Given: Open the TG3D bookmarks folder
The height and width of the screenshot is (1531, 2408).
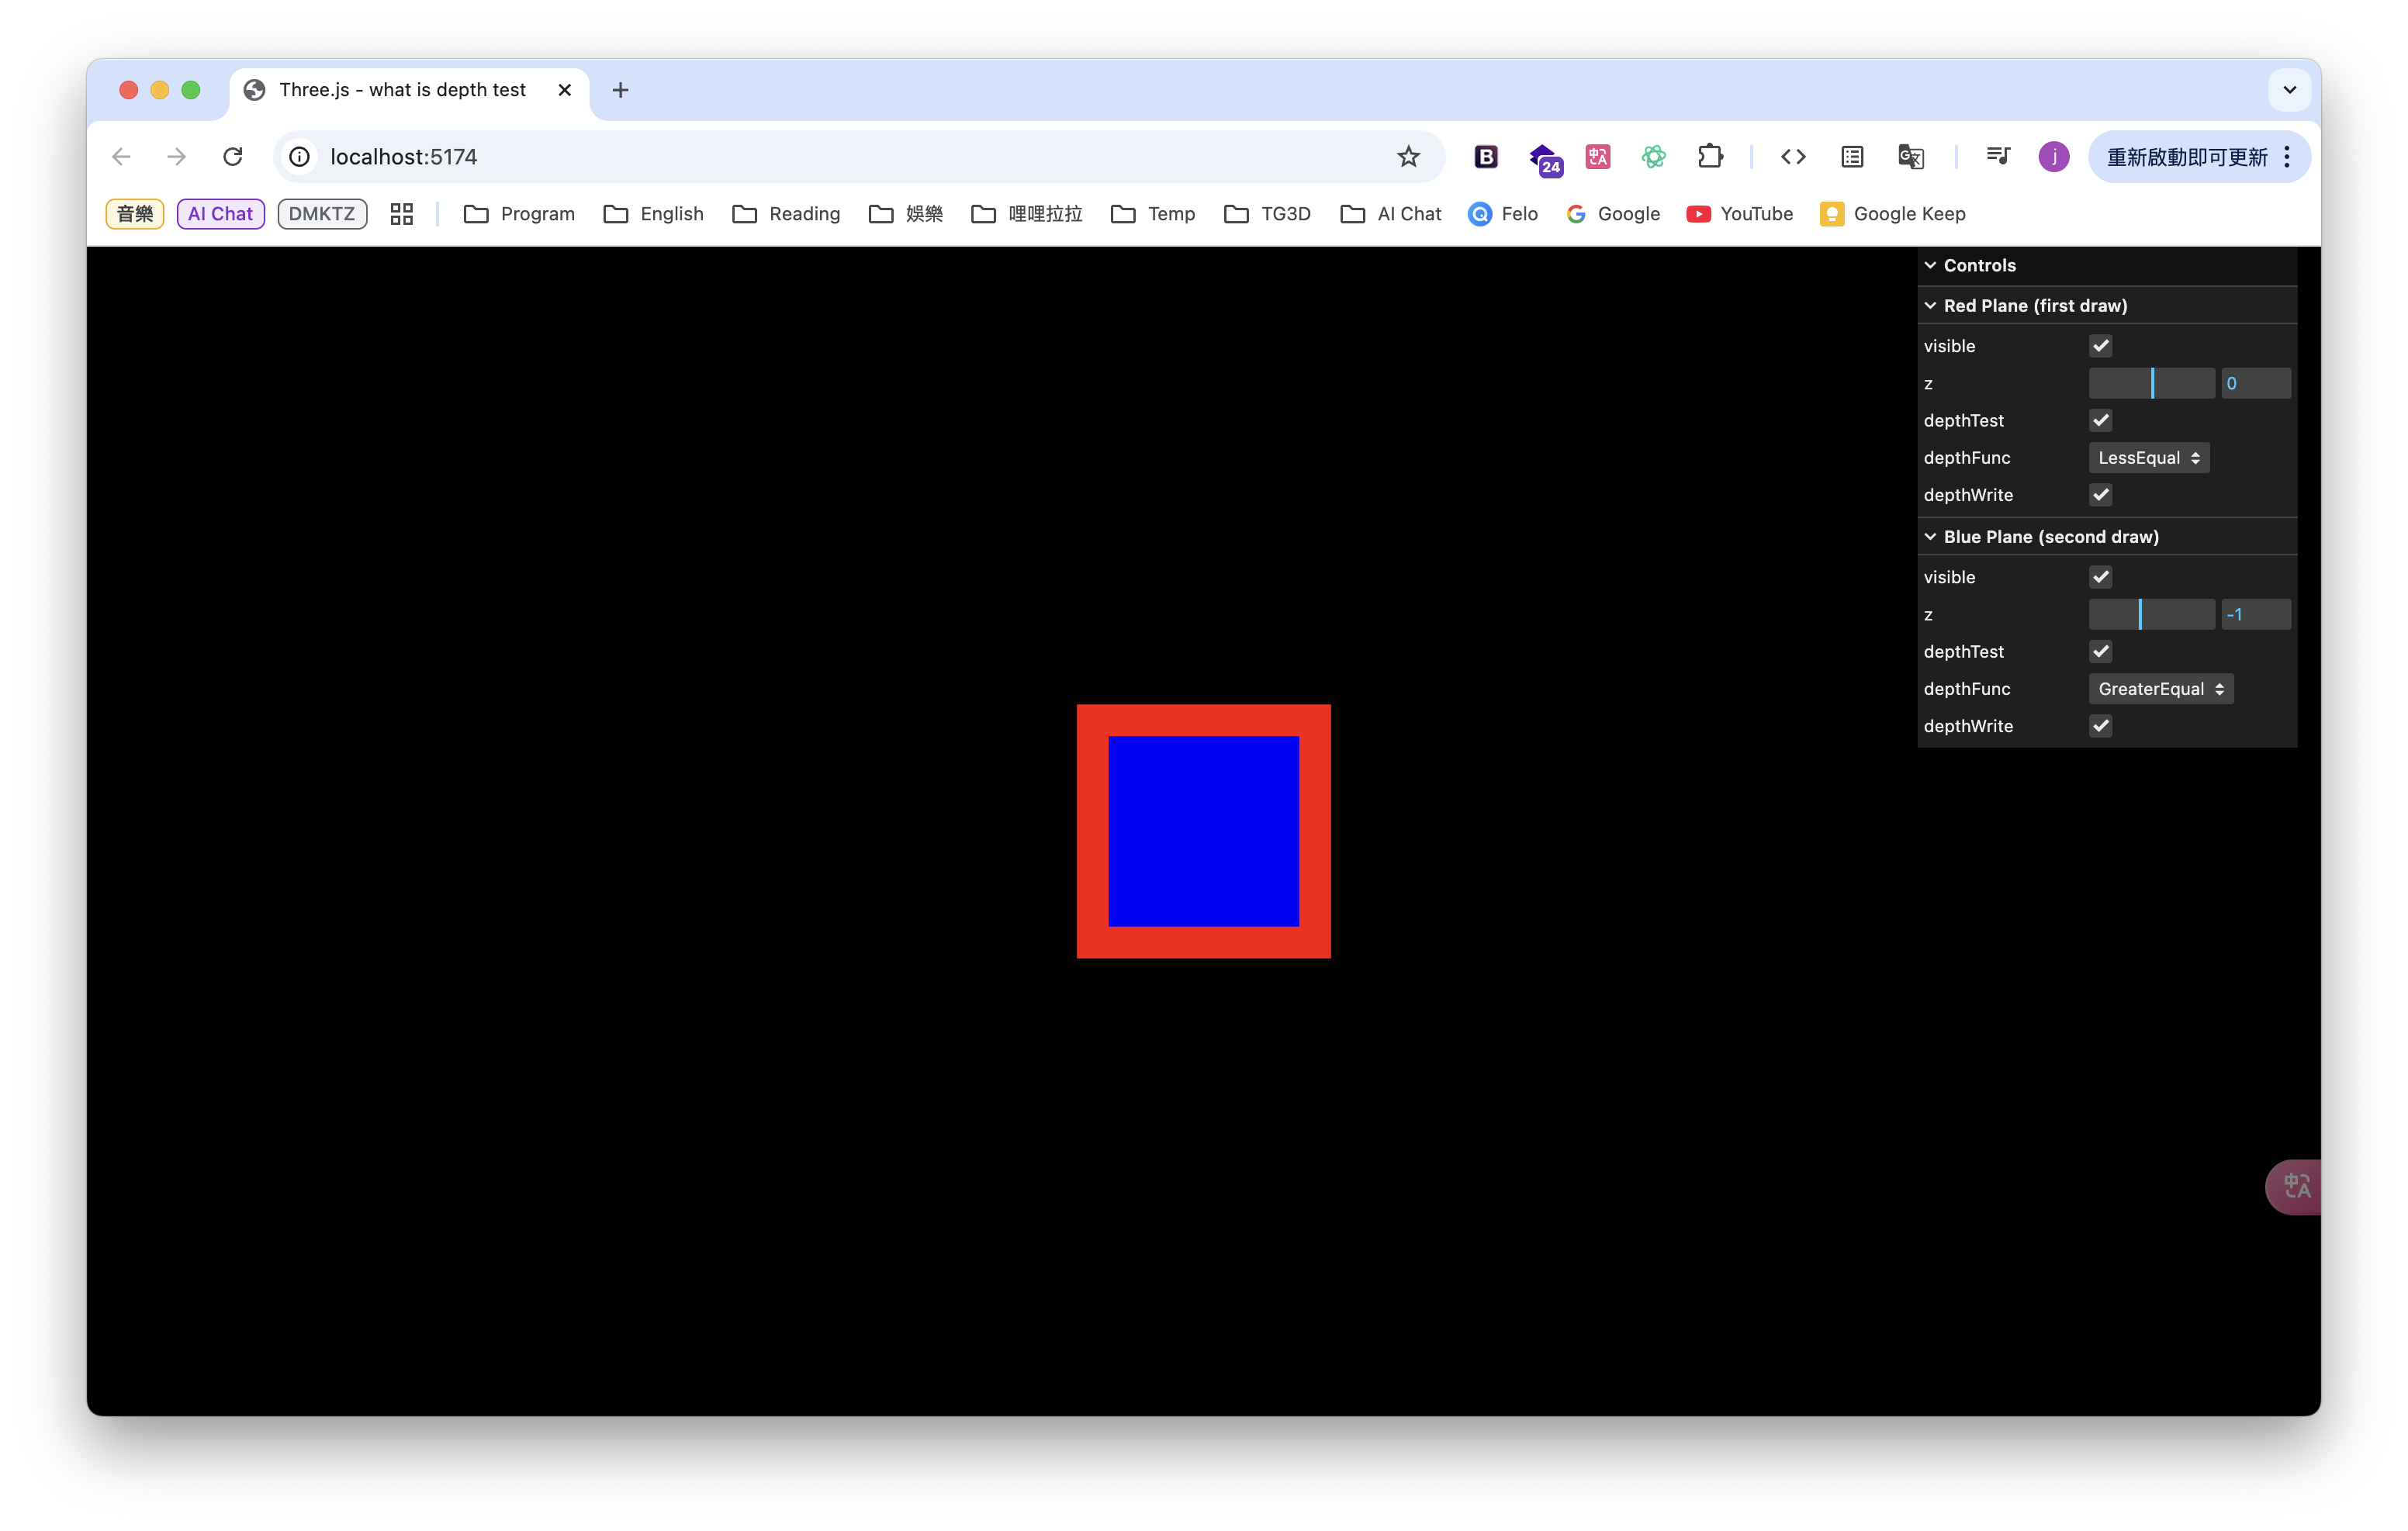Looking at the screenshot, I should 1267,214.
